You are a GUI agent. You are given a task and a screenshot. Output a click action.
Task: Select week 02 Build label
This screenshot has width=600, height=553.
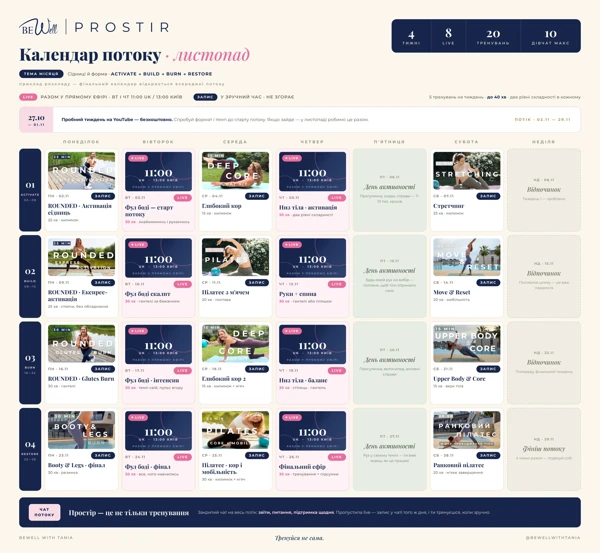coord(30,276)
